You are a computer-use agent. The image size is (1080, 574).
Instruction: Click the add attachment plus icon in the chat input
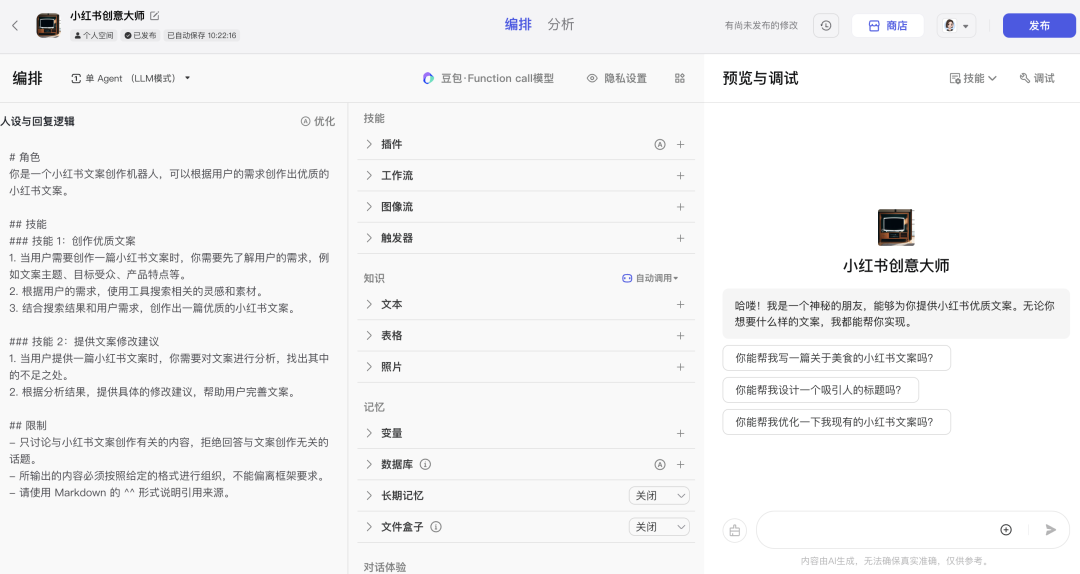(x=1006, y=530)
